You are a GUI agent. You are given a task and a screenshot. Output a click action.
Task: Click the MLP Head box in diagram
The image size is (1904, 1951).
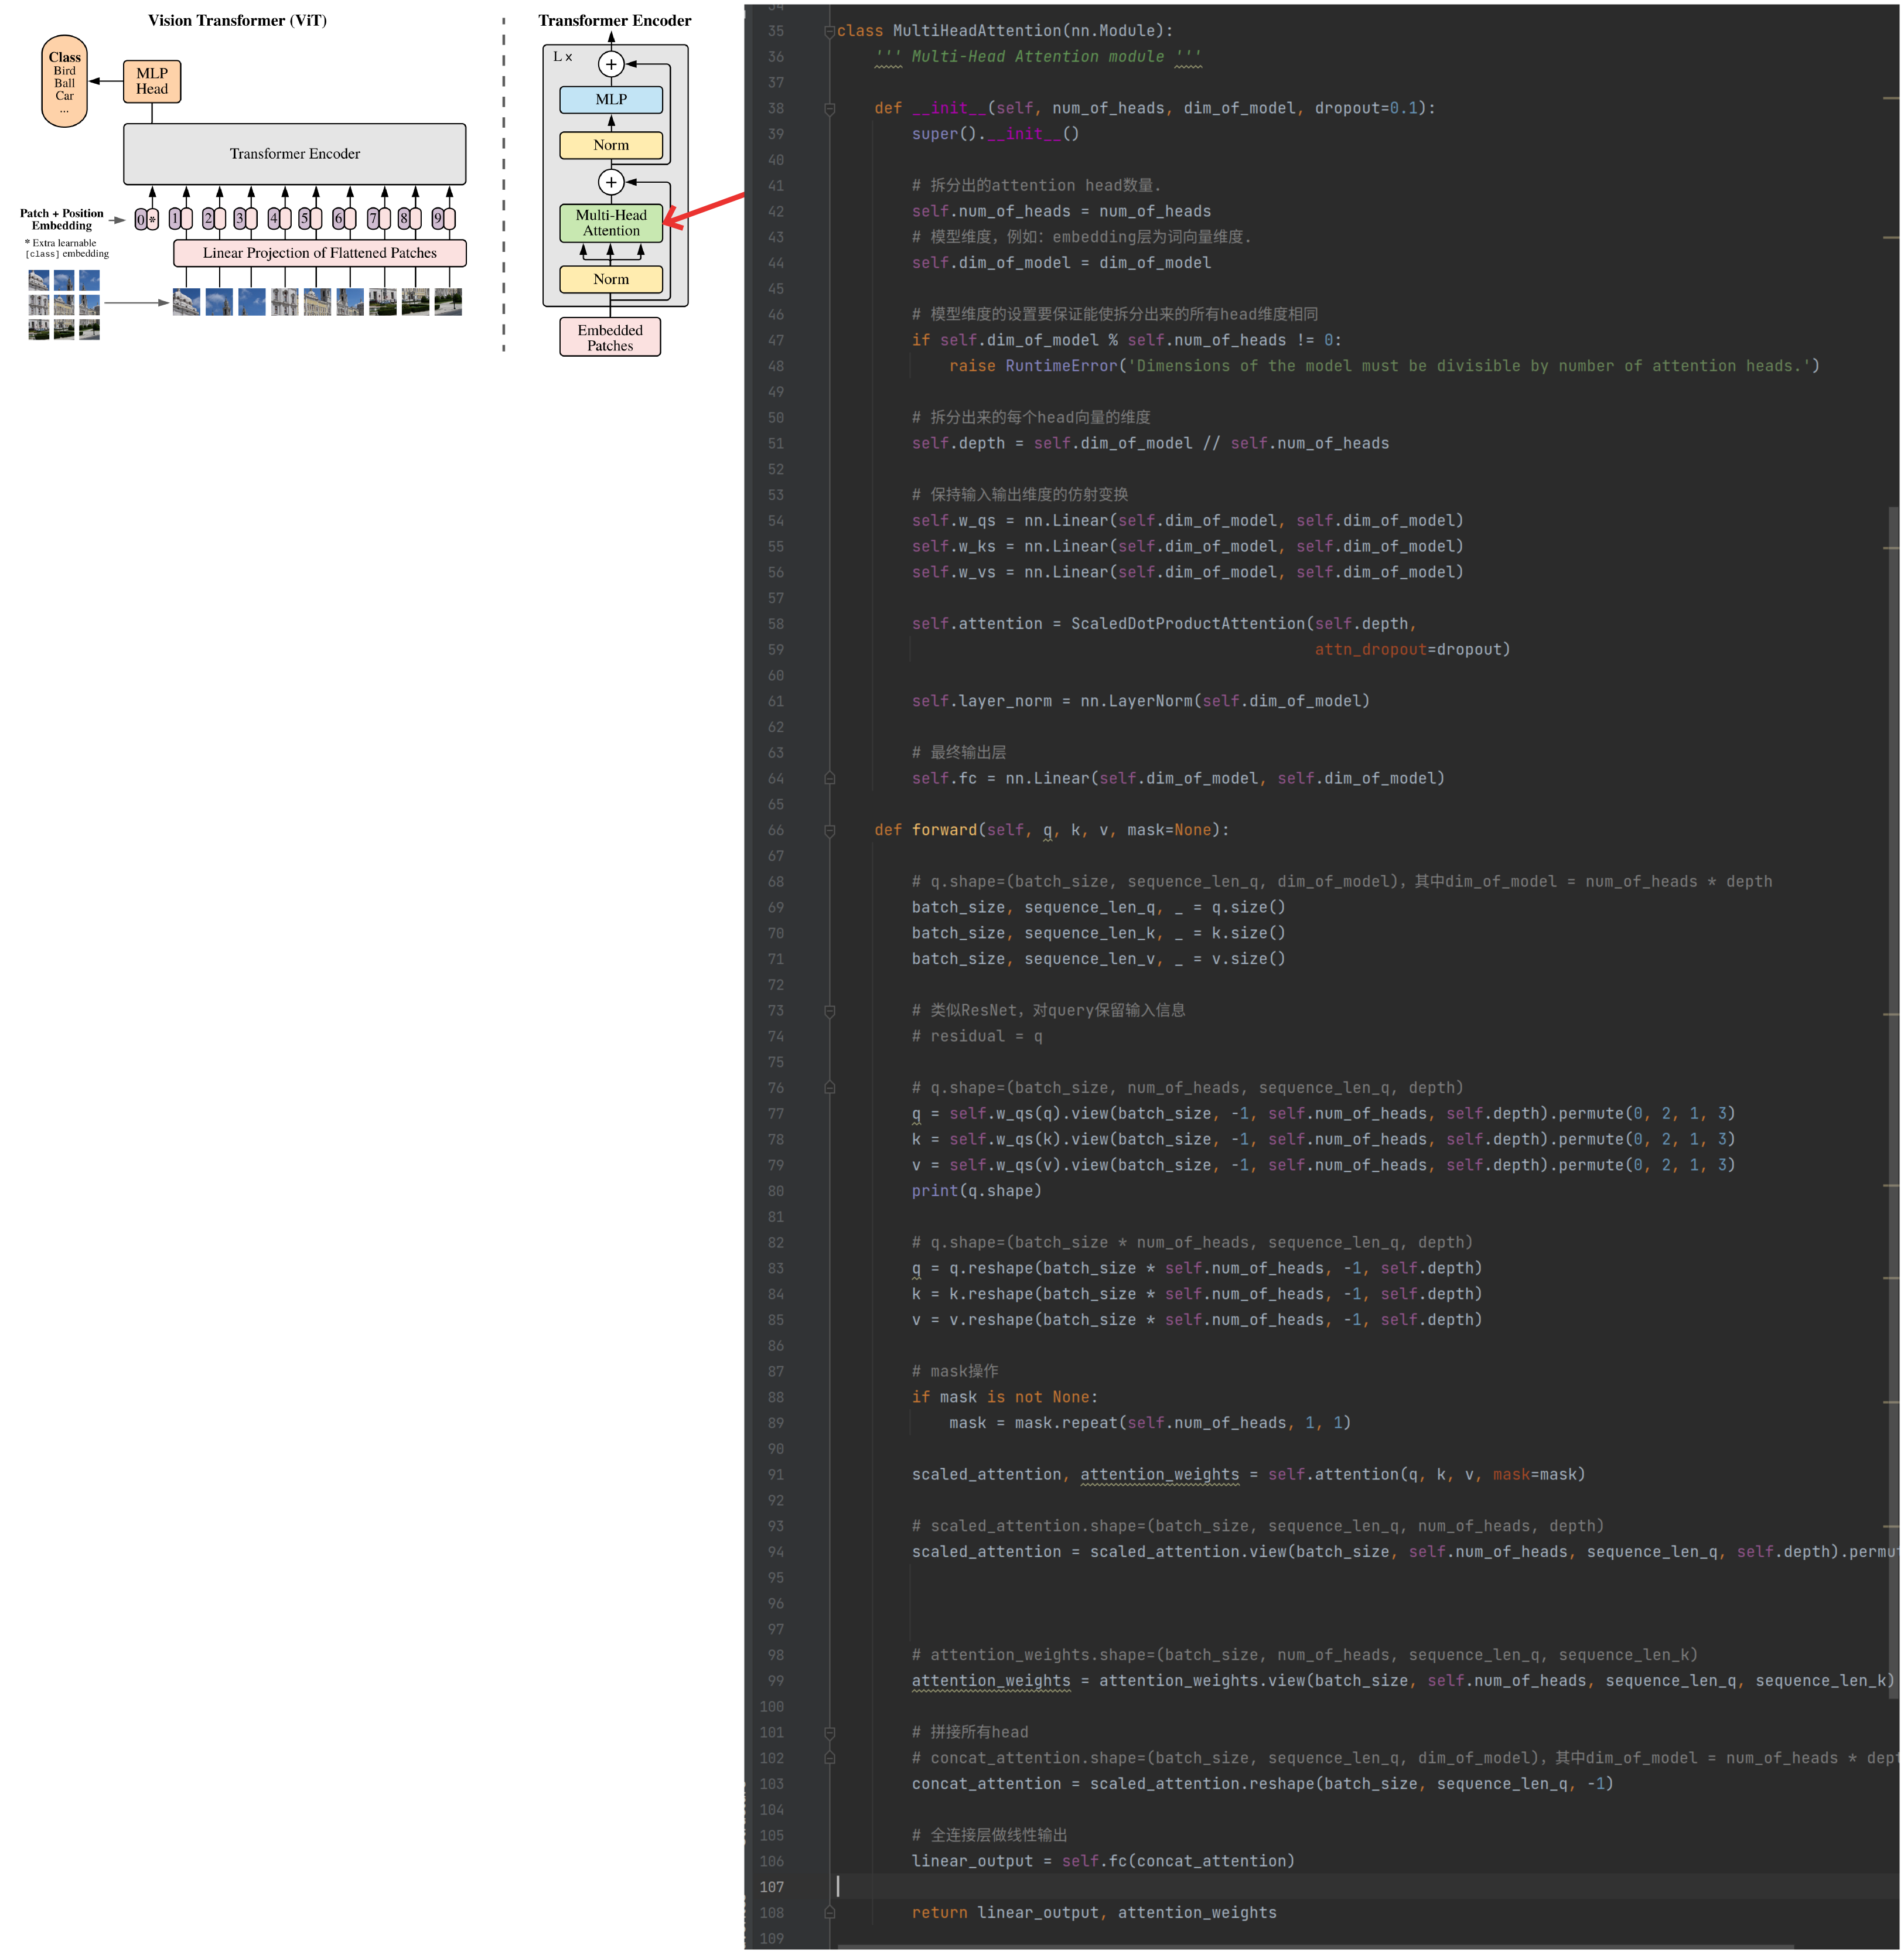pyautogui.click(x=152, y=81)
